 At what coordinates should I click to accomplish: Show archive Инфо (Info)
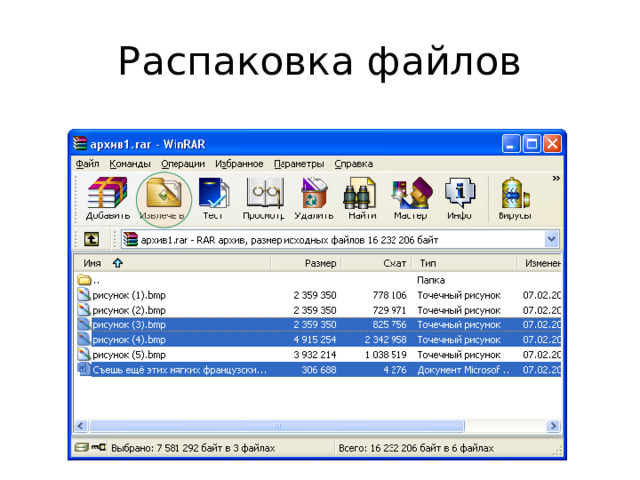[x=460, y=198]
